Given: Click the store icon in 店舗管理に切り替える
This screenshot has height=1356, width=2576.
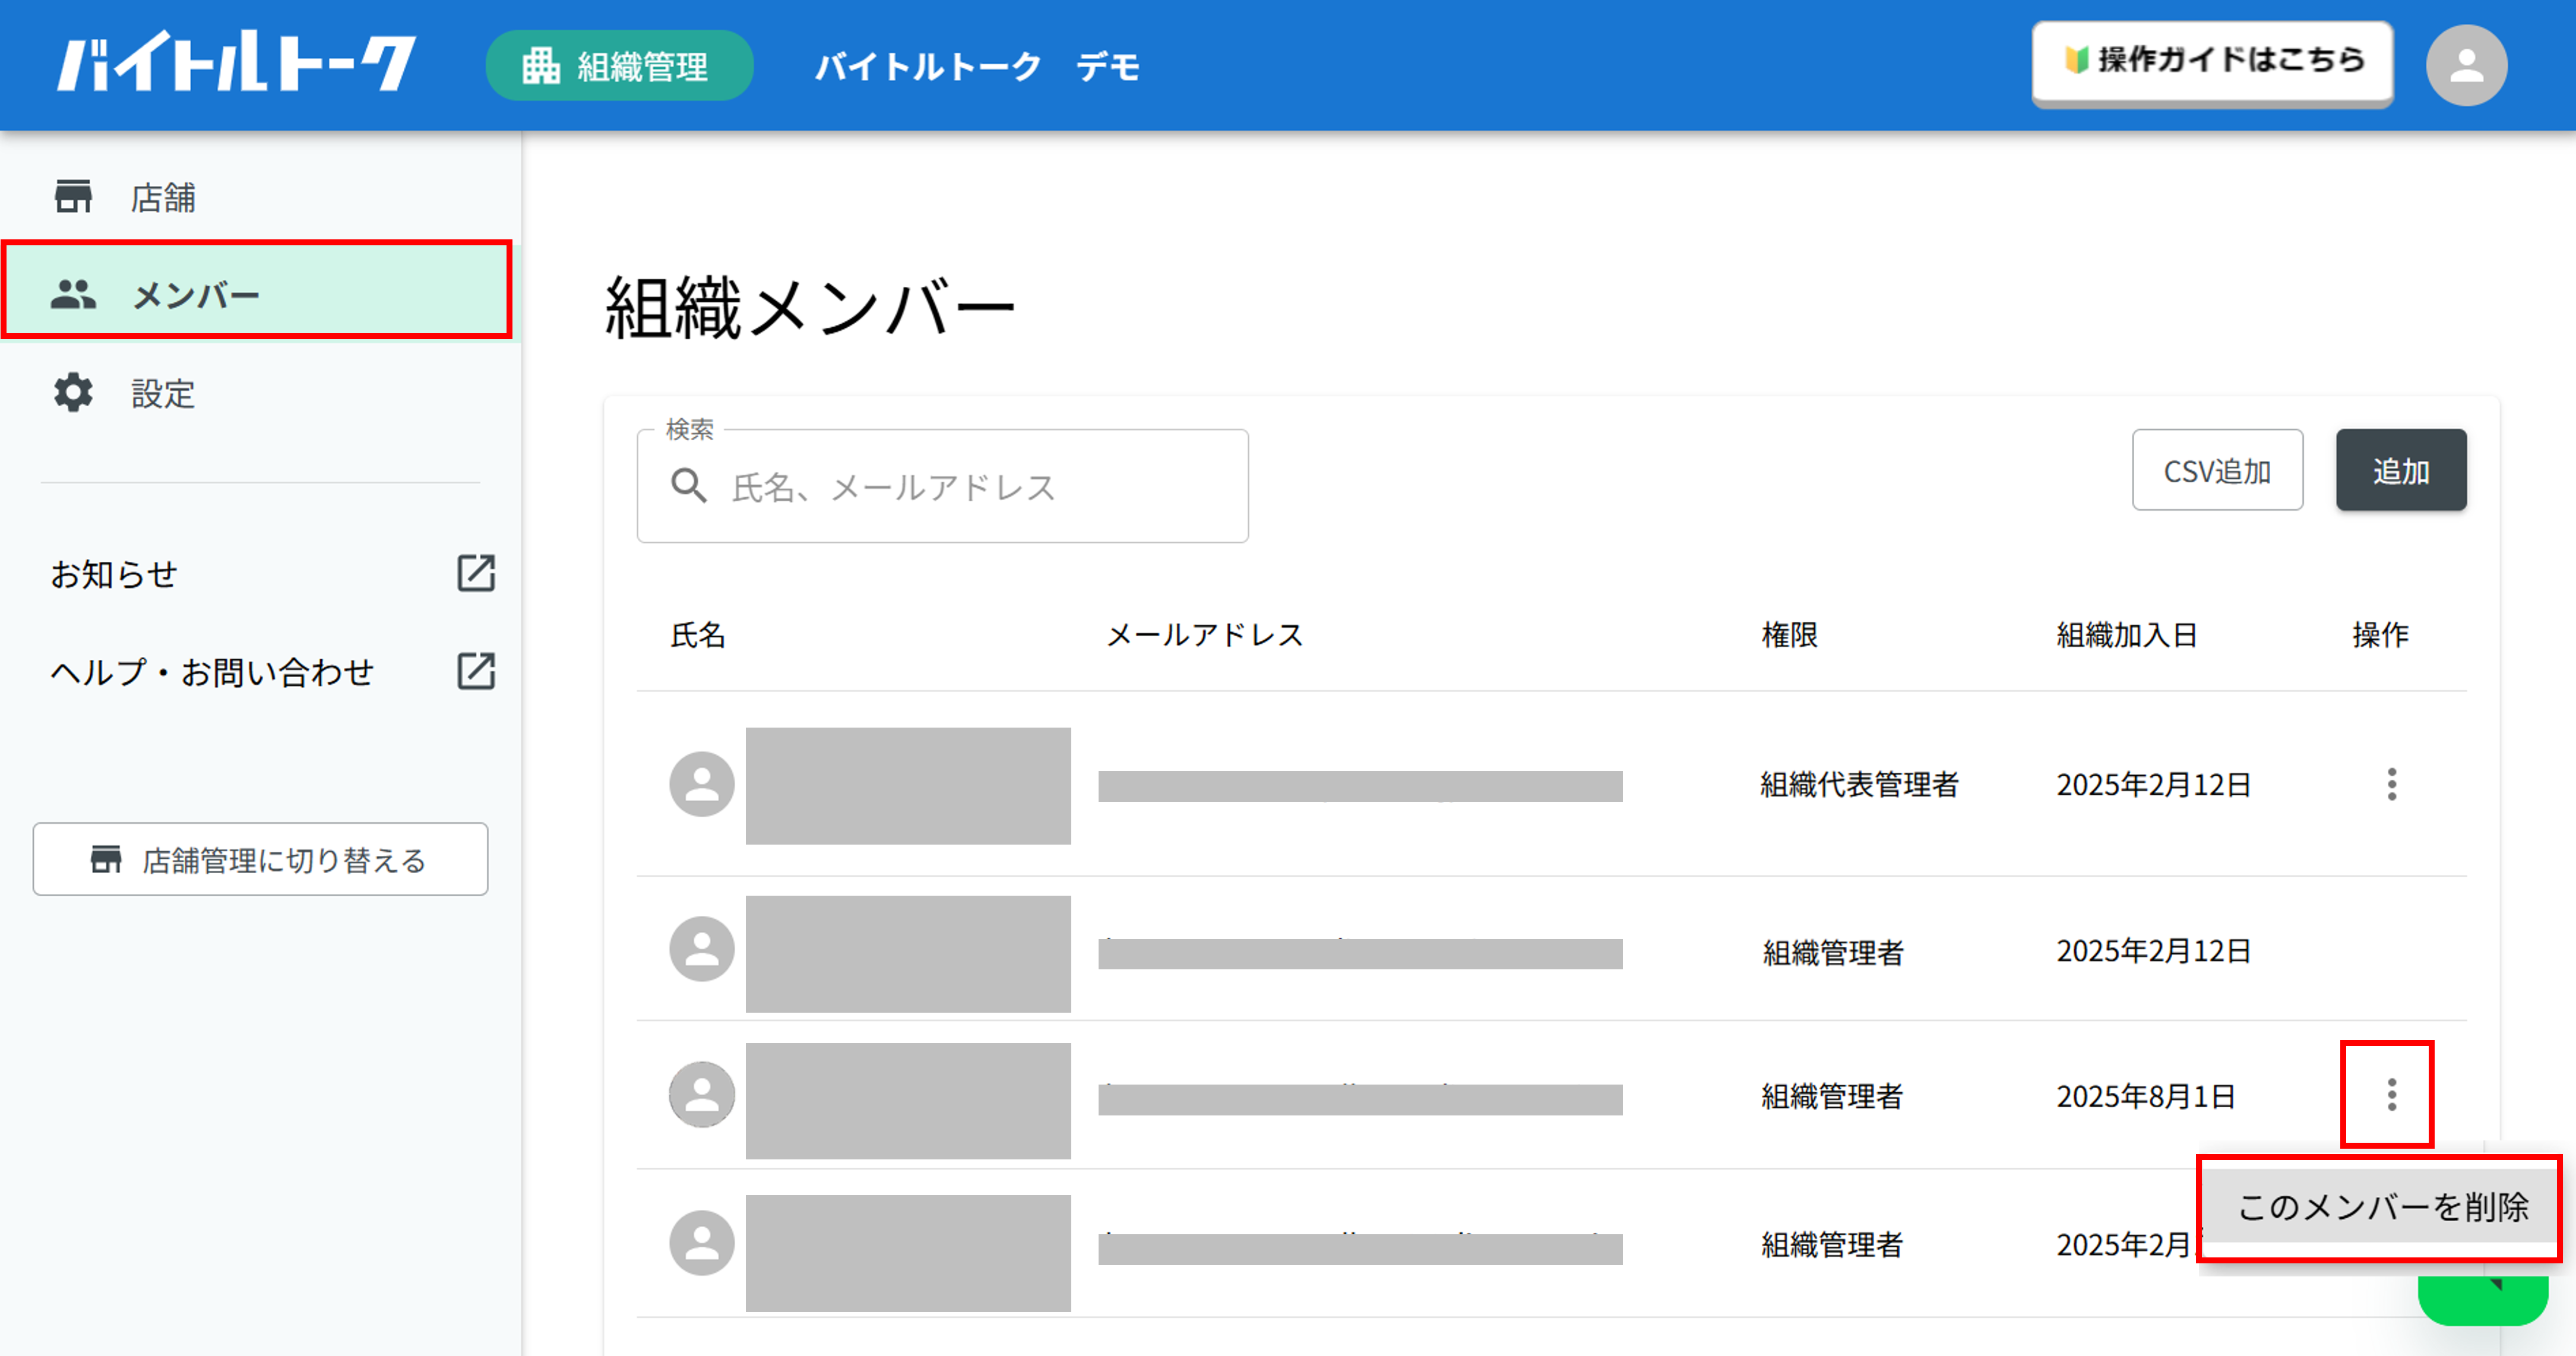Looking at the screenshot, I should coord(106,859).
